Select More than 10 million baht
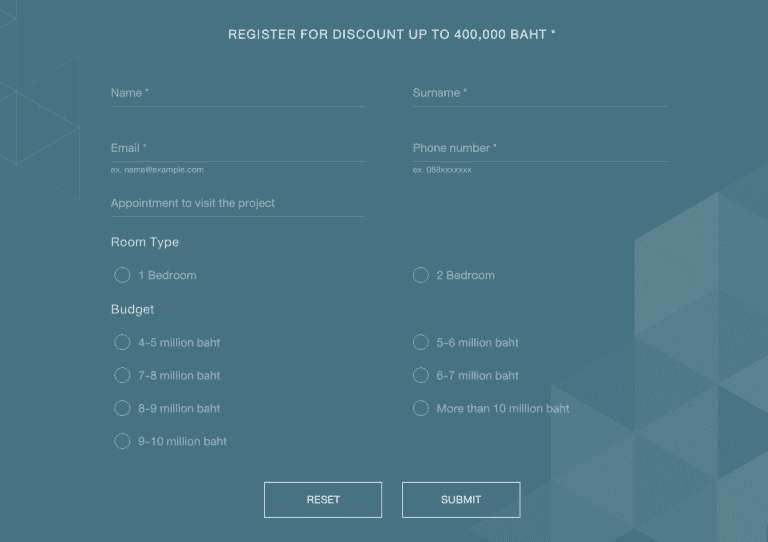Image resolution: width=768 pixels, height=542 pixels. click(x=421, y=408)
